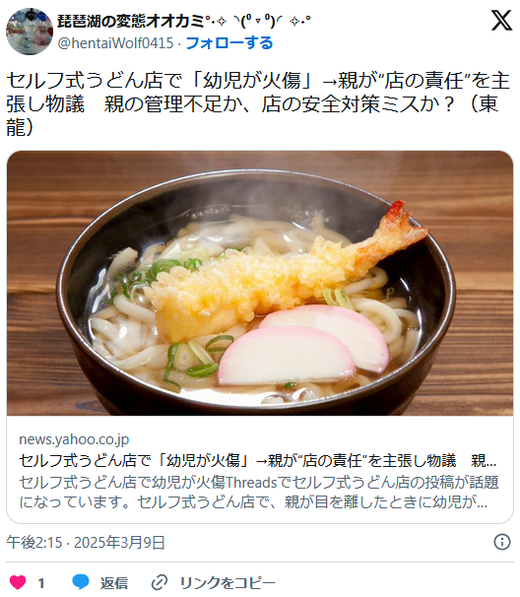Screen dimensions: 520x597
Task: Open the timestamp 午後2:15 · 2025年3月9日
Action: pos(85,542)
